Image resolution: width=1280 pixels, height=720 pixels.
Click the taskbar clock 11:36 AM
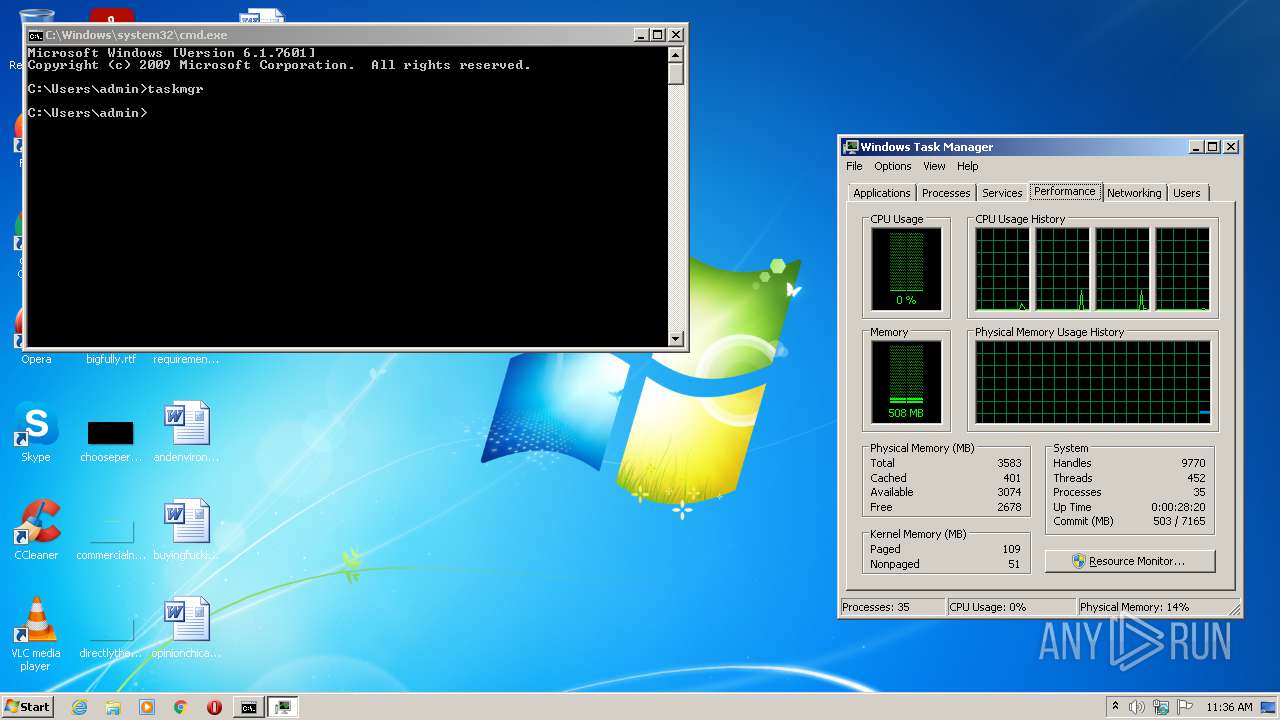pyautogui.click(x=1229, y=707)
